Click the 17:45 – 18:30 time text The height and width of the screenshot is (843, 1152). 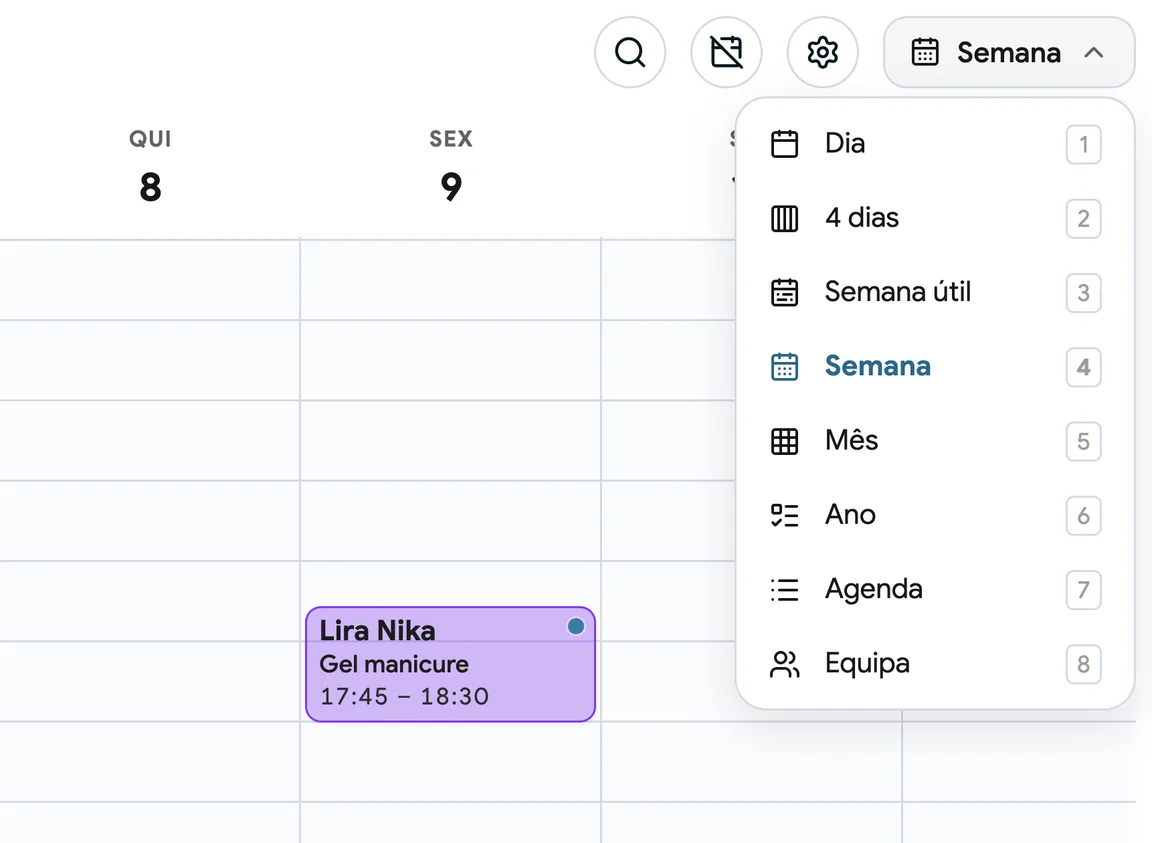(404, 696)
